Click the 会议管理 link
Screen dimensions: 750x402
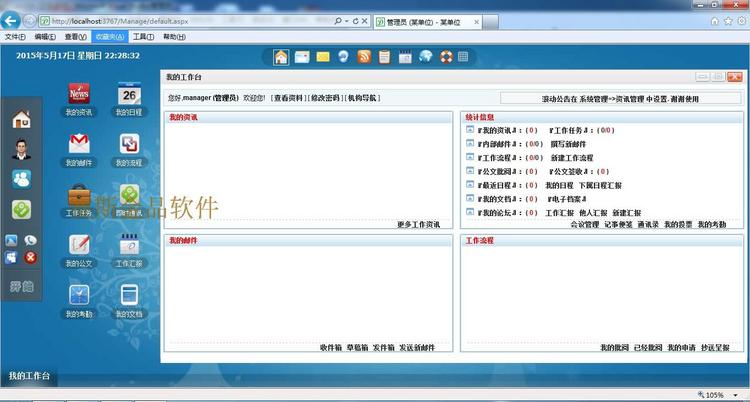pos(585,224)
